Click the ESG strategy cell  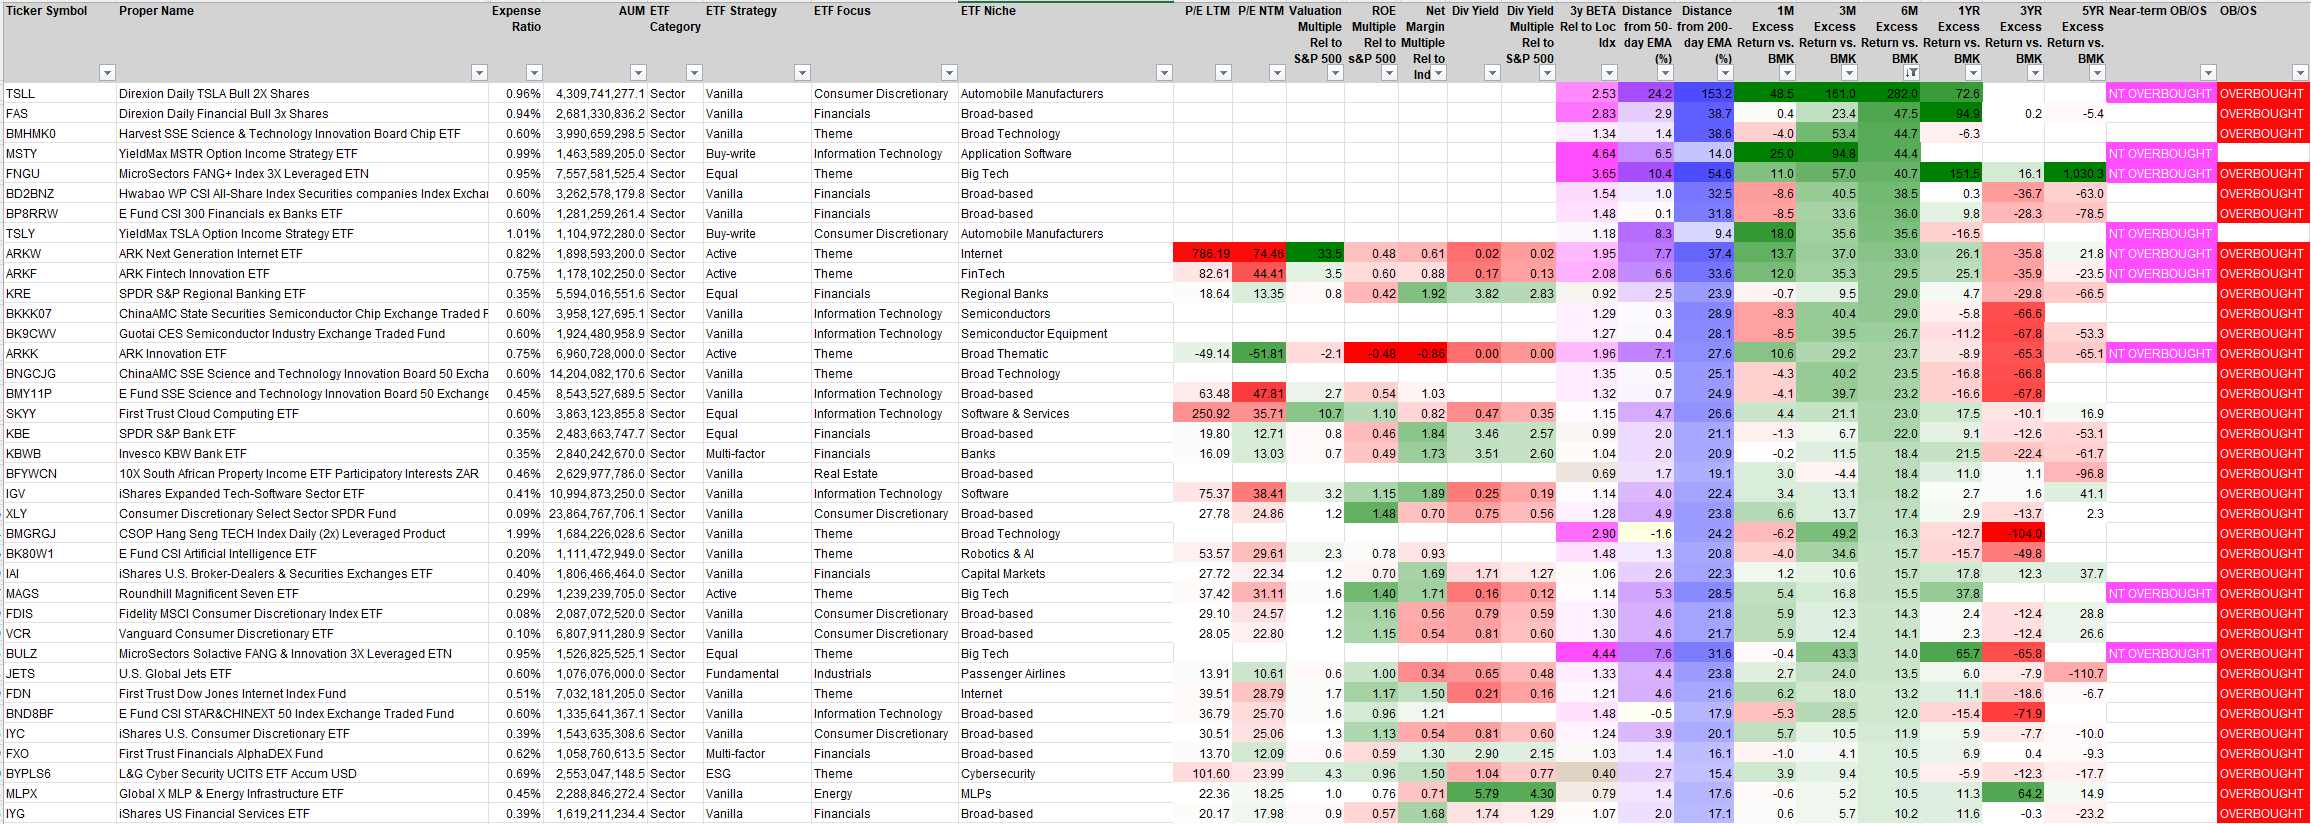tap(757, 774)
